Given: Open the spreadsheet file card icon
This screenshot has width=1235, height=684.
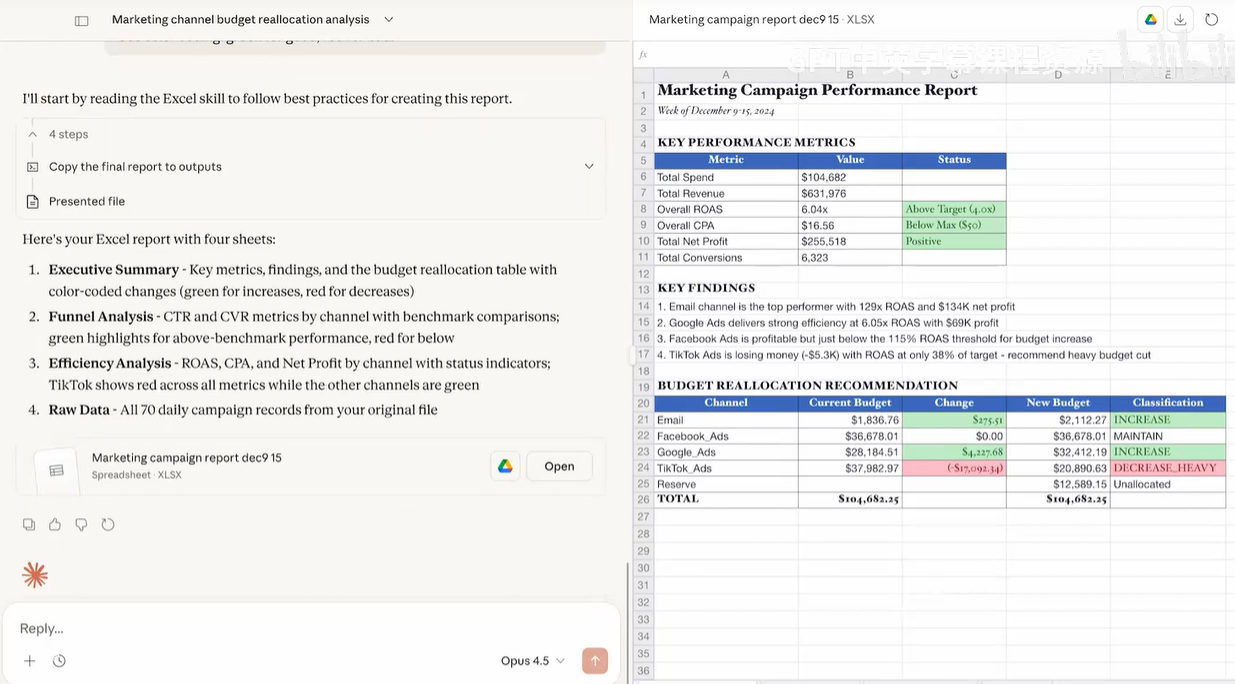Looking at the screenshot, I should pos(56,470).
